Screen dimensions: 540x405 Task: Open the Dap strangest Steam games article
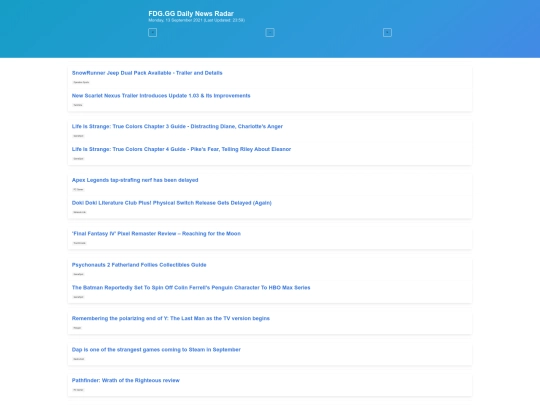(x=156, y=350)
